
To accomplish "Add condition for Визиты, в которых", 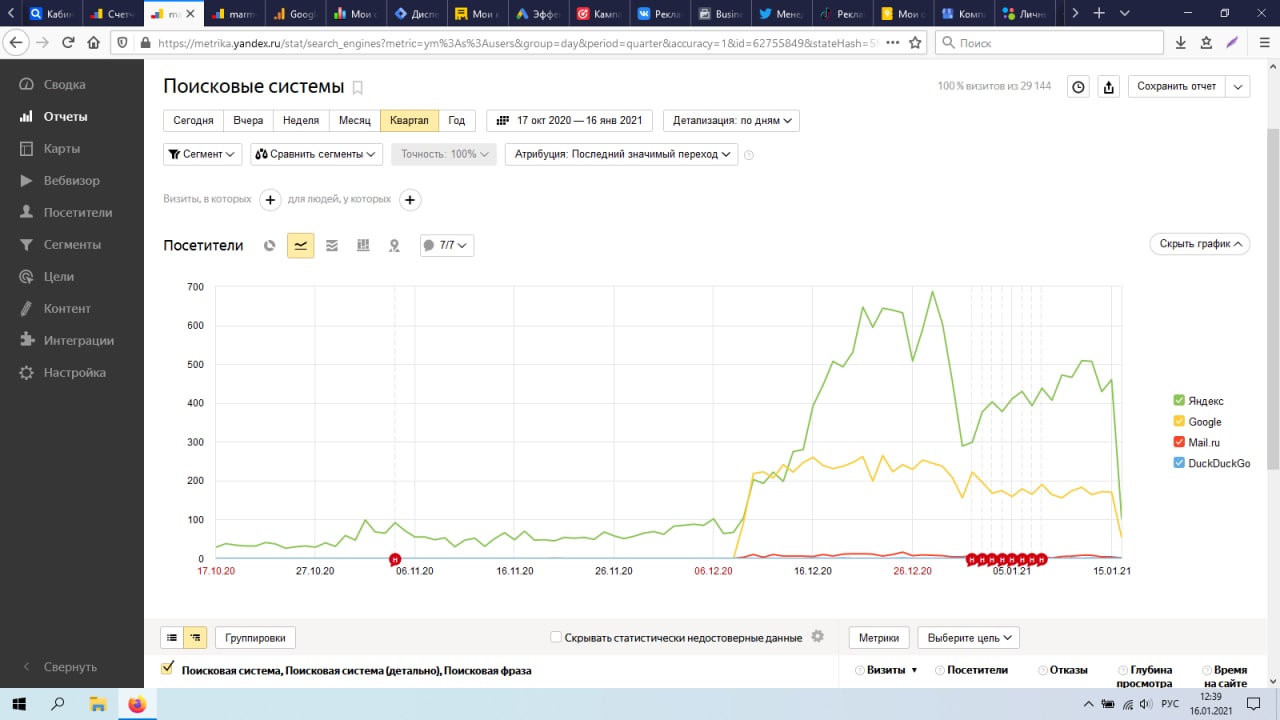I will tap(270, 200).
